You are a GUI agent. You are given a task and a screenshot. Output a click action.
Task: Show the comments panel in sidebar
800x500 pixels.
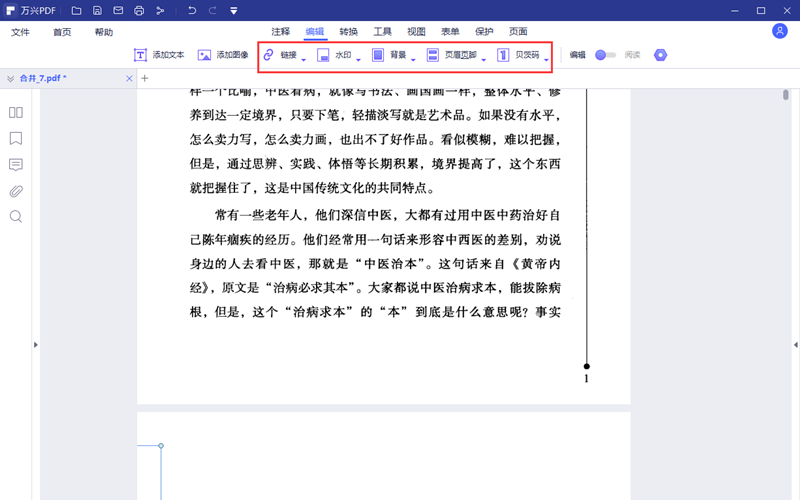16,165
